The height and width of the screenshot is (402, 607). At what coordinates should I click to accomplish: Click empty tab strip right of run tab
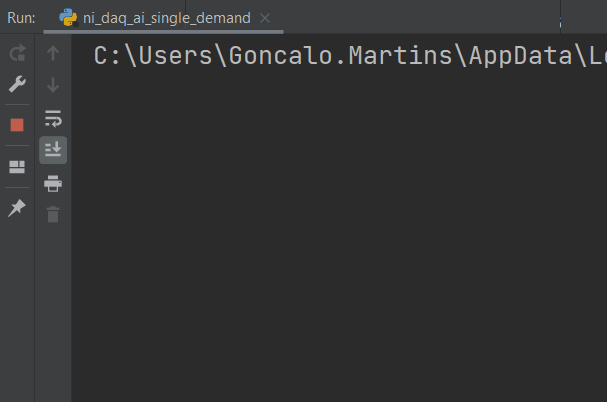[420, 18]
